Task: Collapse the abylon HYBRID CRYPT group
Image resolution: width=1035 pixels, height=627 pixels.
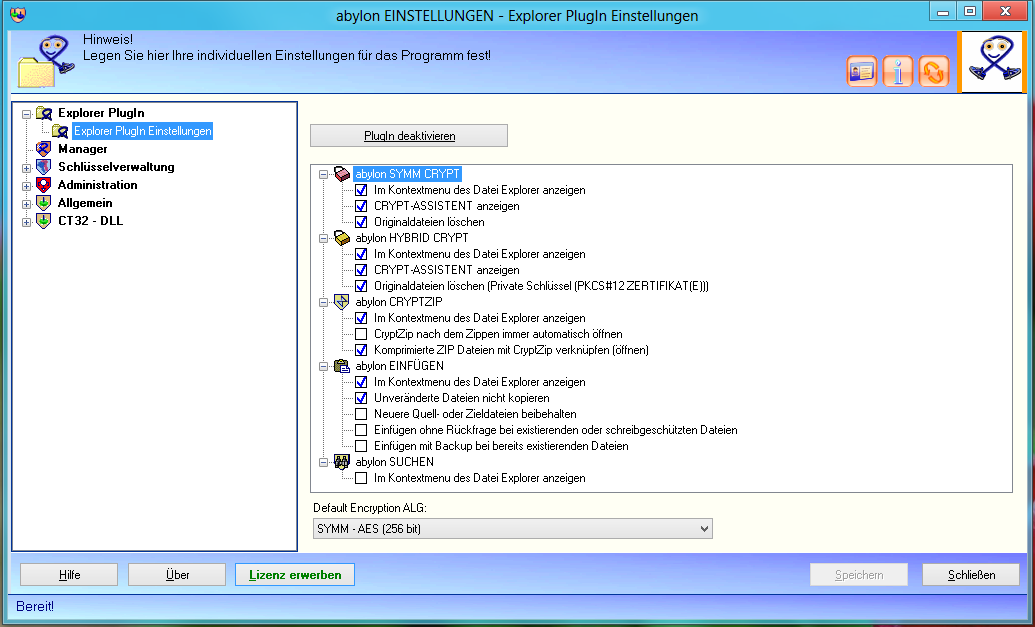Action: pyautogui.click(x=323, y=238)
